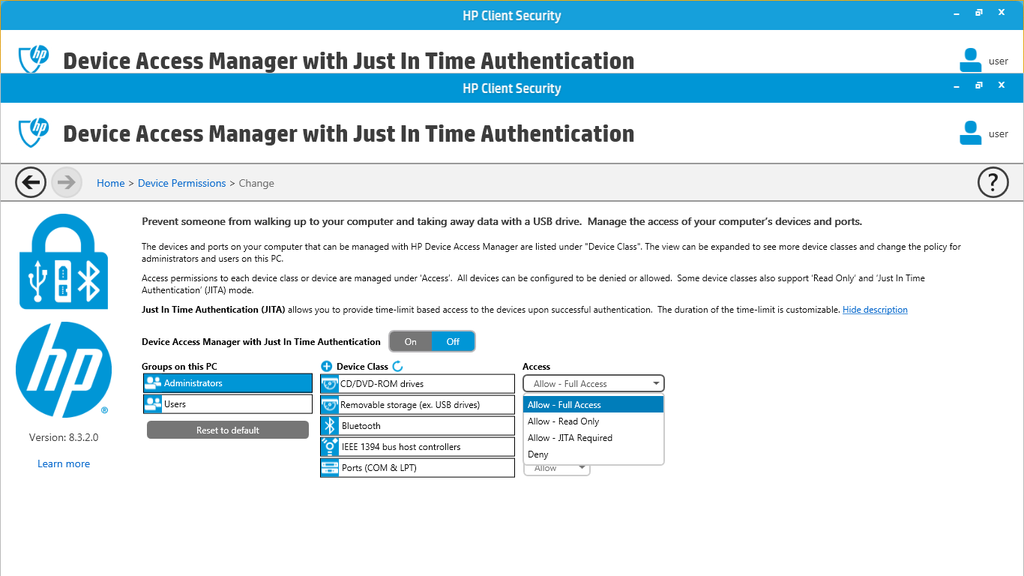Select the Administrators group row
This screenshot has width=1024, height=576.
coord(227,383)
